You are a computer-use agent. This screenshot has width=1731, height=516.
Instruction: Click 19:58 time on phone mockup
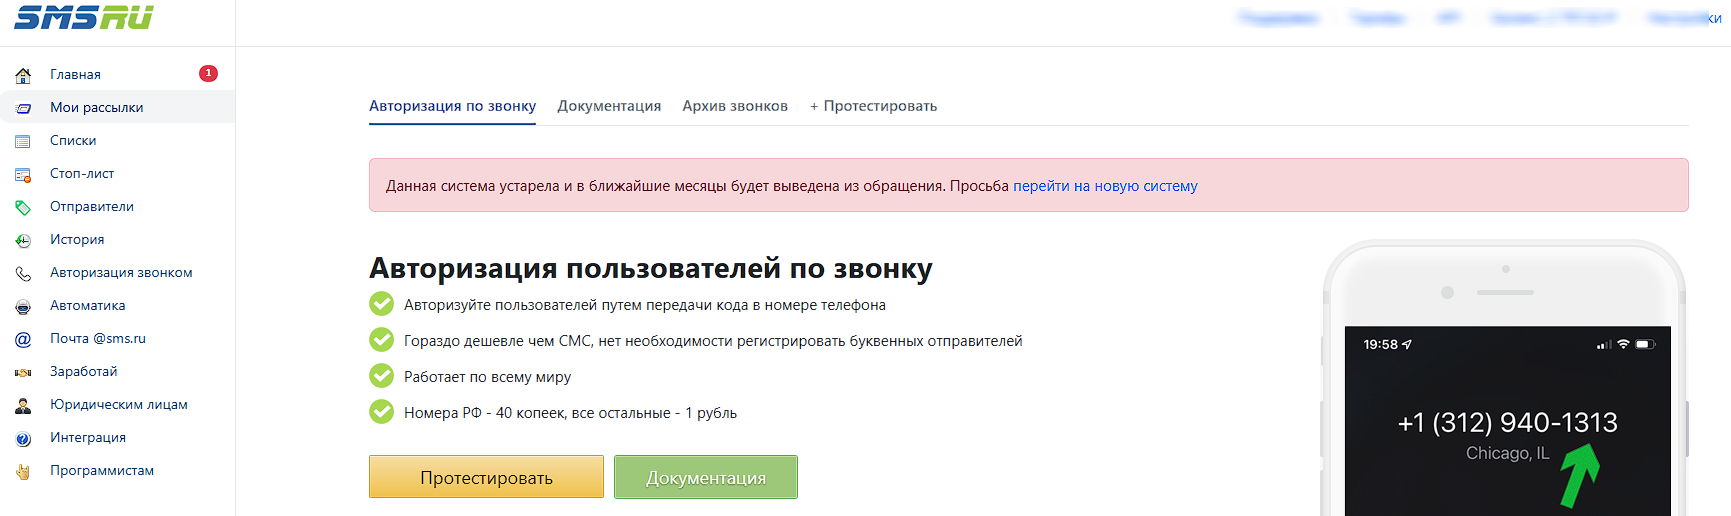tap(1380, 344)
